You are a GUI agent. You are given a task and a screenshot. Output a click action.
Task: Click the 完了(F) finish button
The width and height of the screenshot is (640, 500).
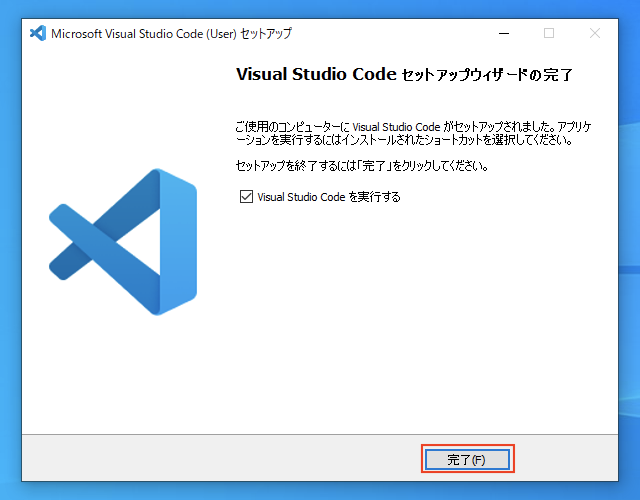[x=467, y=460]
